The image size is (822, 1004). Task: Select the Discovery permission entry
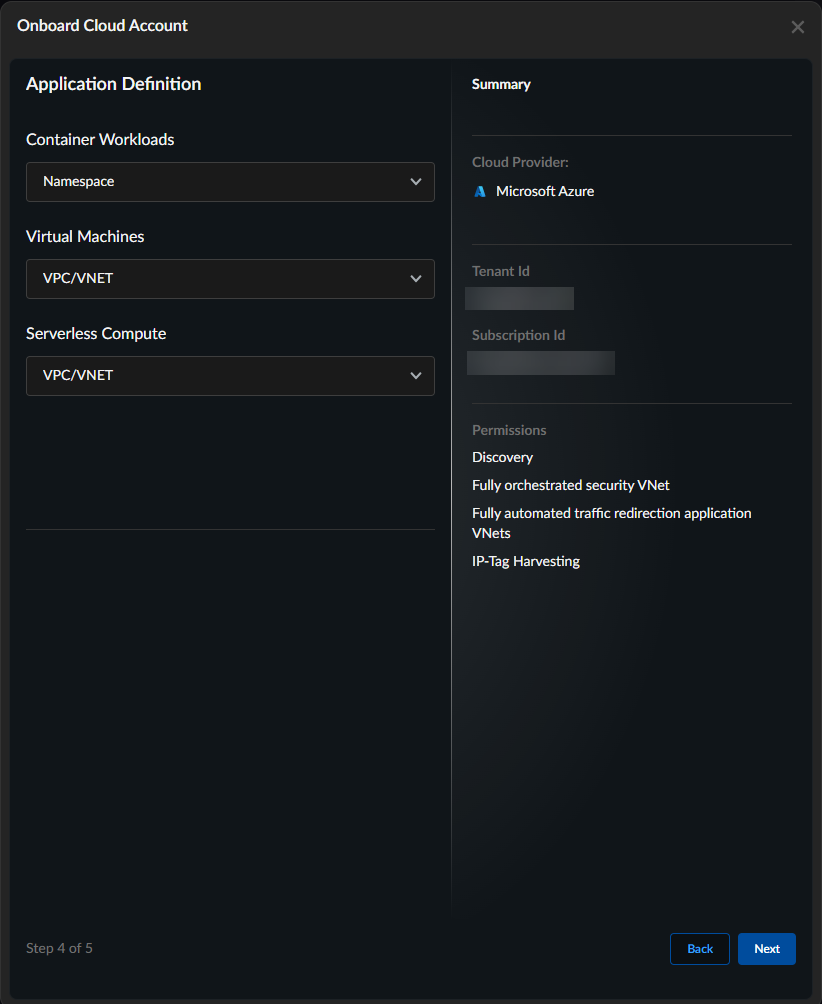[502, 457]
